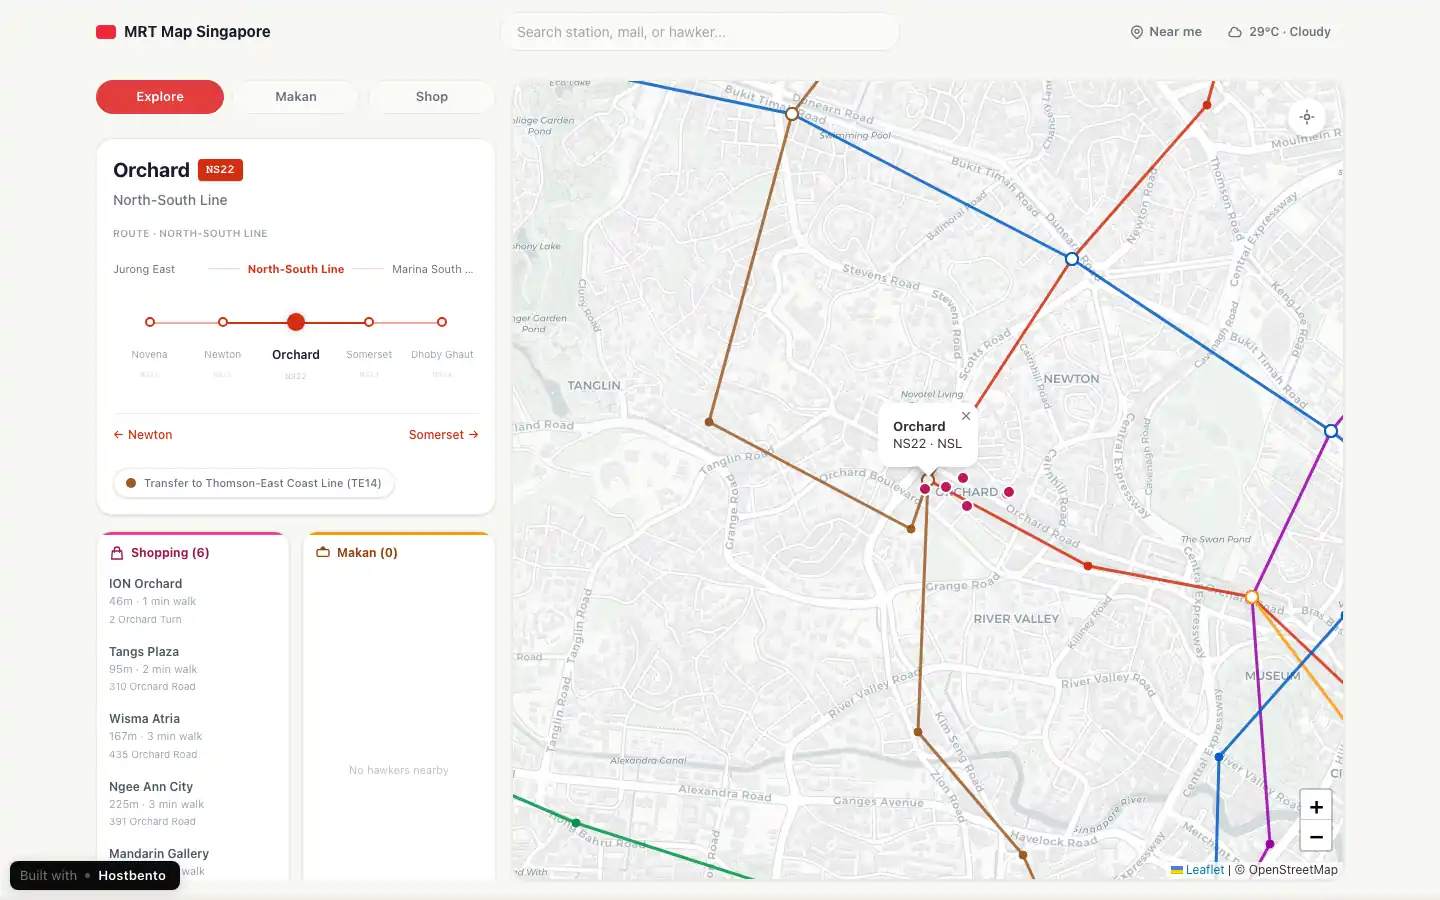Close the Orchard NS22 map popup
The height and width of the screenshot is (900, 1440).
click(966, 415)
